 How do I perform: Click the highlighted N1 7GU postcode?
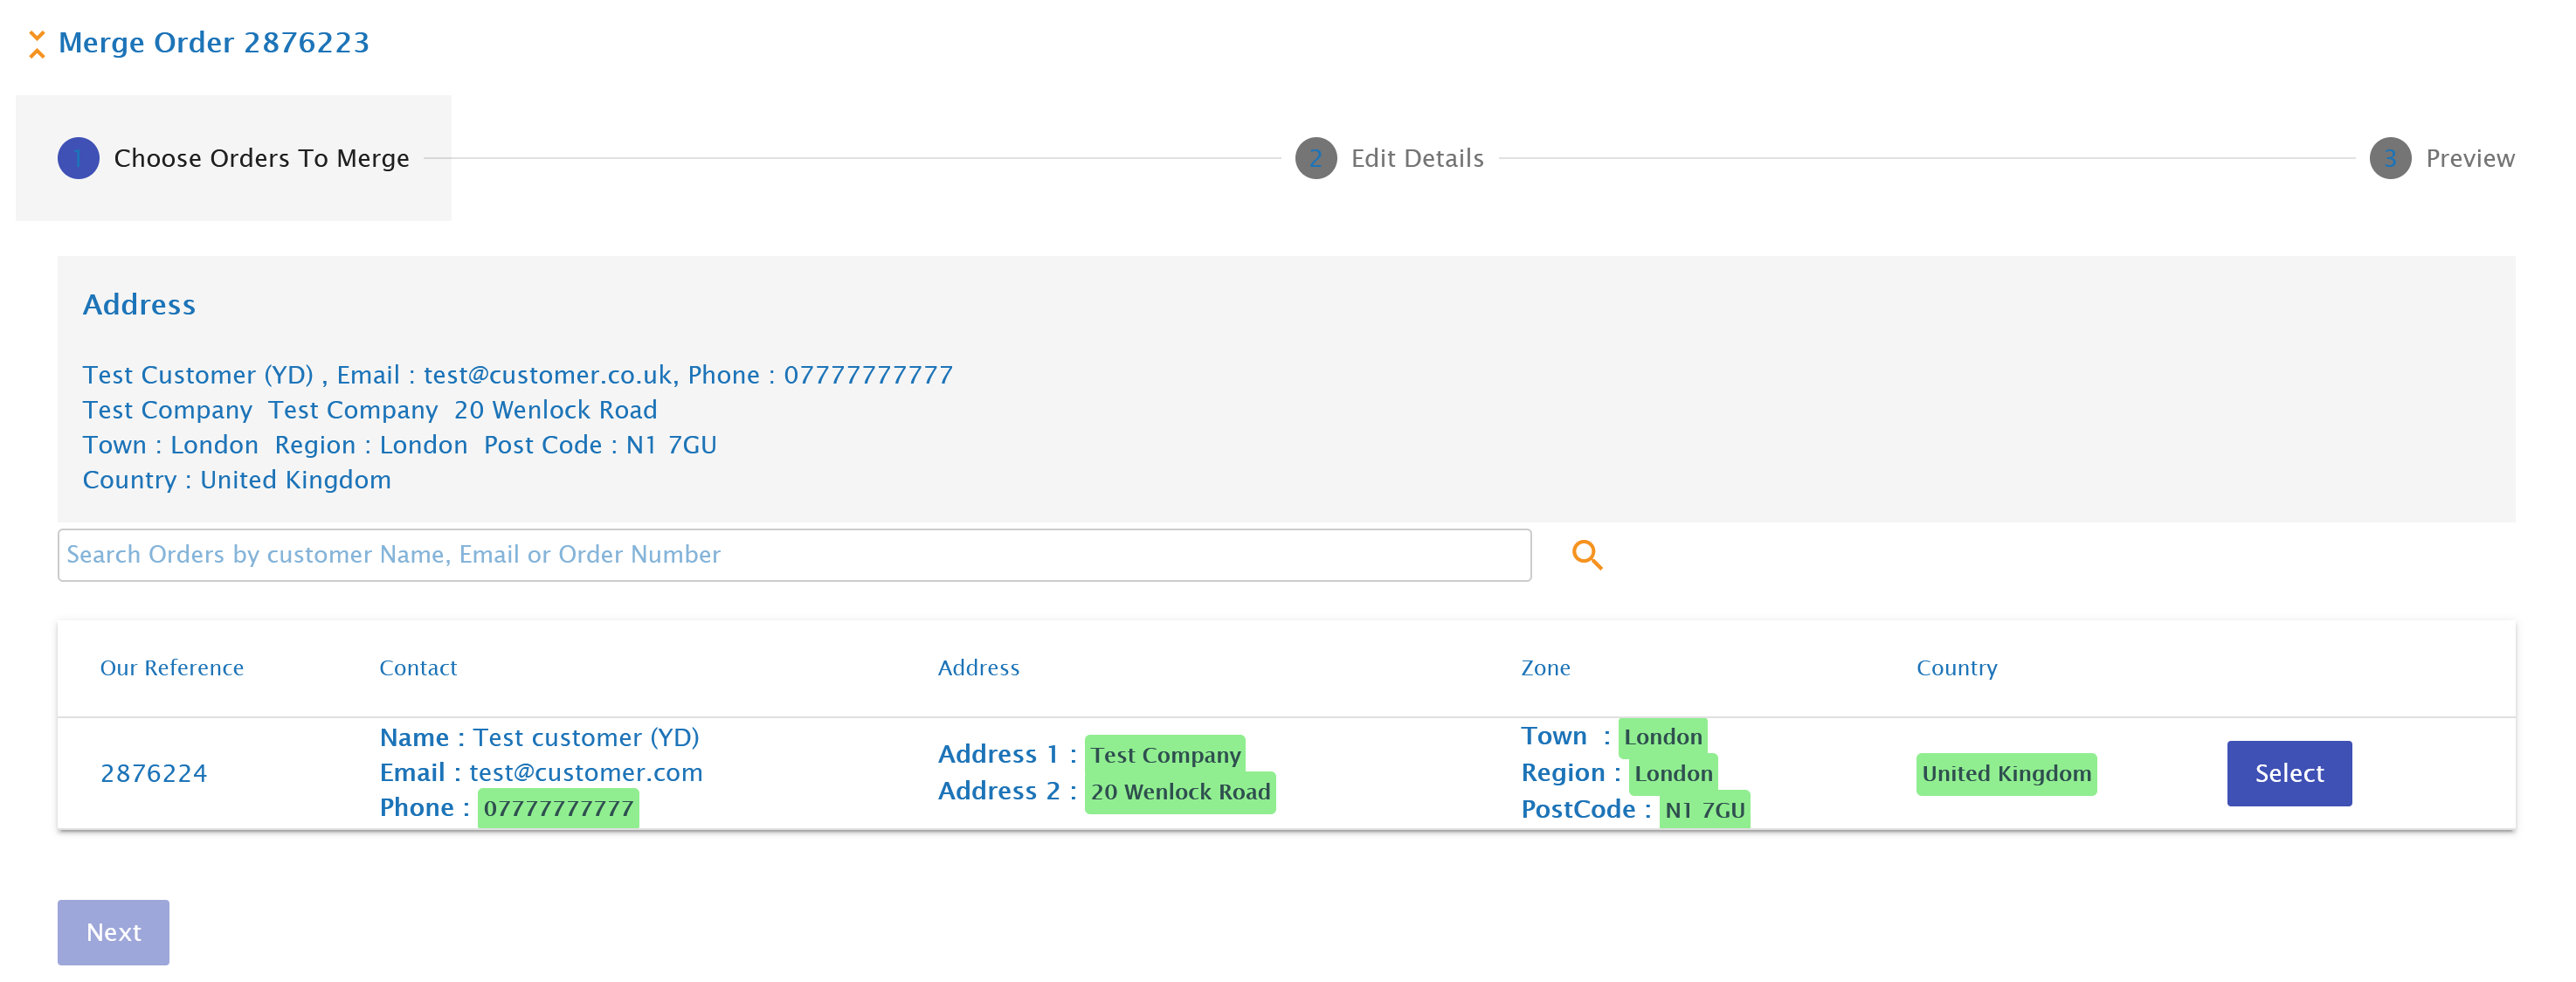(1704, 810)
